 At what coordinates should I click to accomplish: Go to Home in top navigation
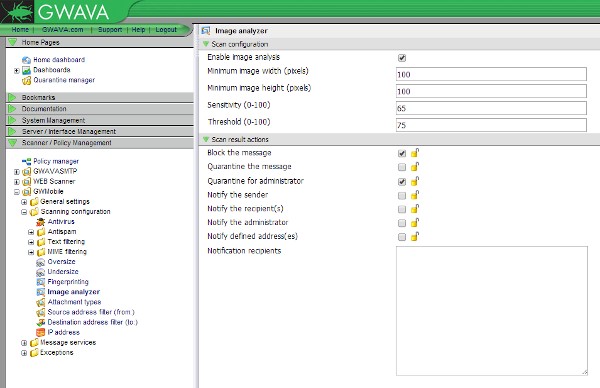(20, 30)
